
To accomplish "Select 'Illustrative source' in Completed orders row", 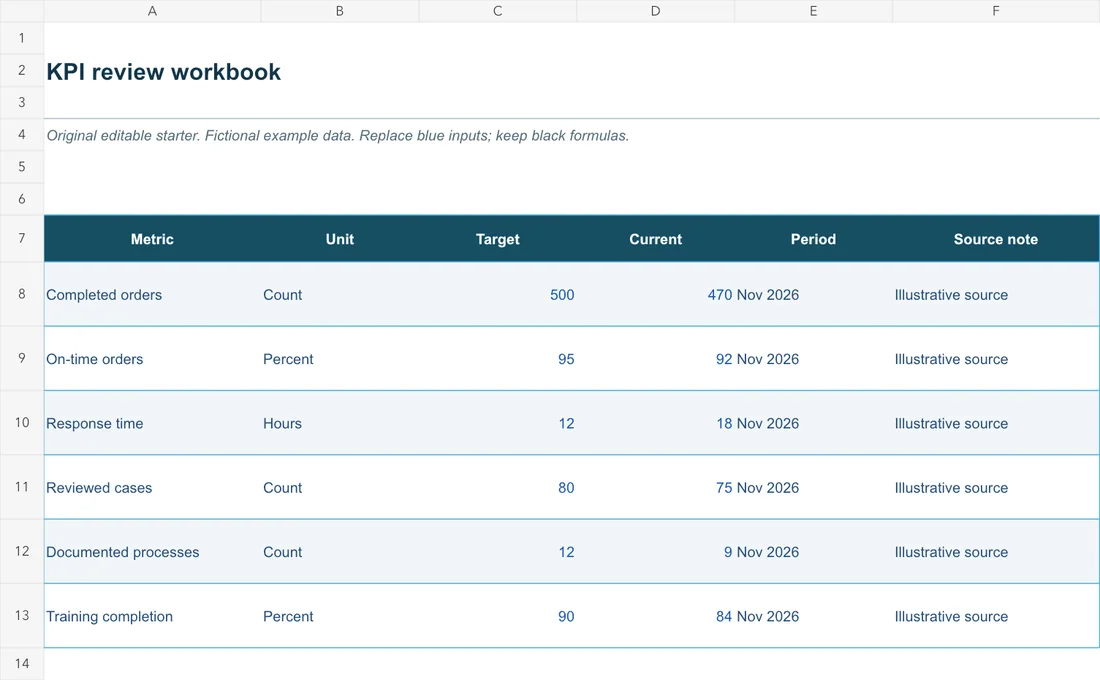I will pos(995,295).
